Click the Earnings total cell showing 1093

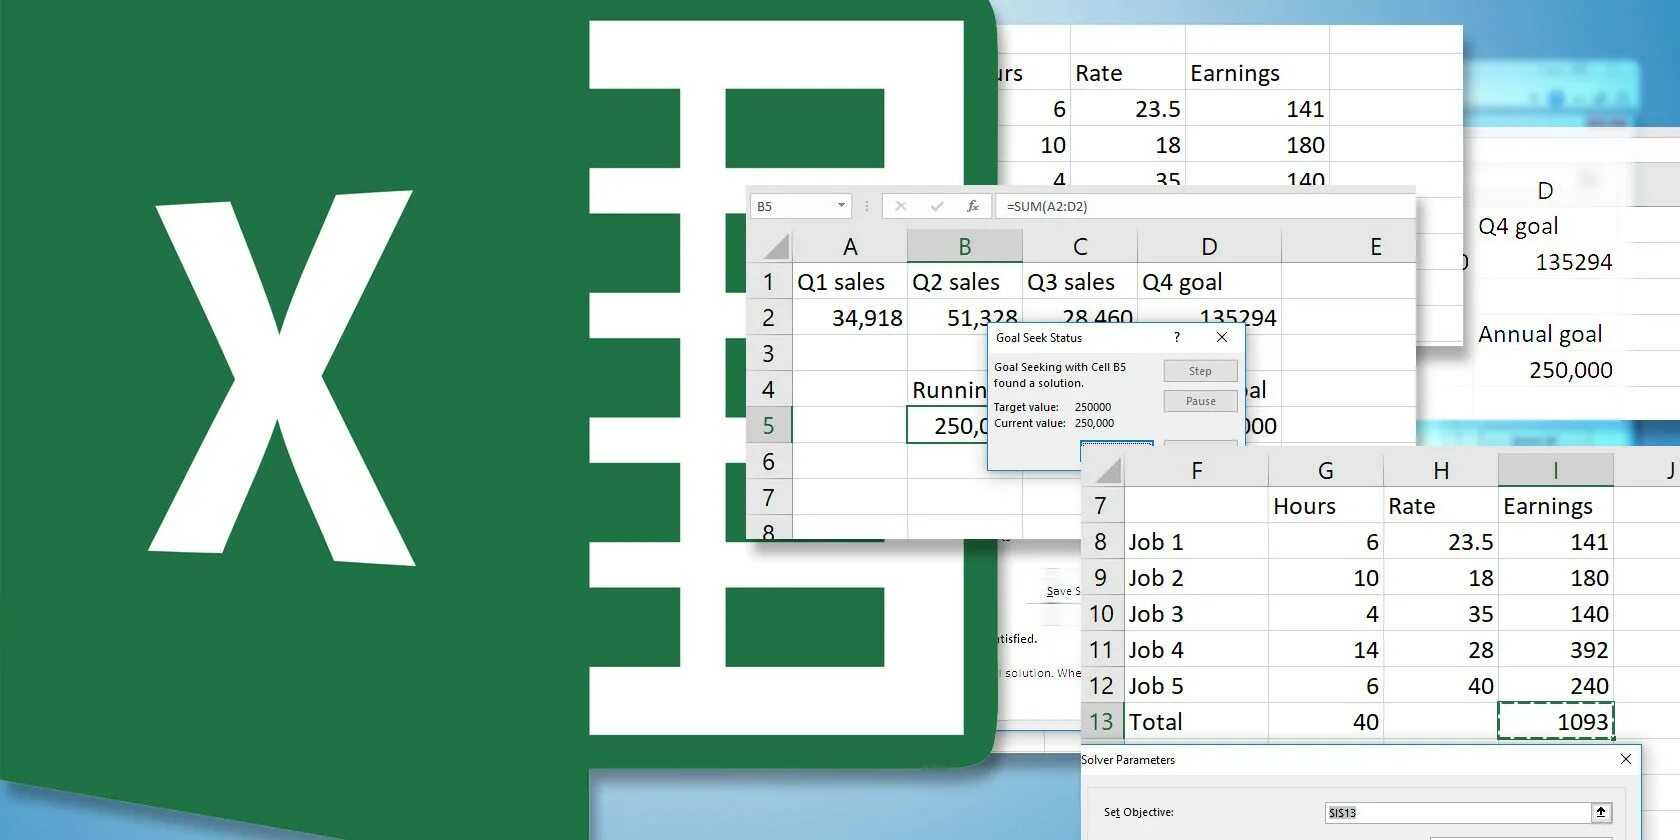point(1556,722)
